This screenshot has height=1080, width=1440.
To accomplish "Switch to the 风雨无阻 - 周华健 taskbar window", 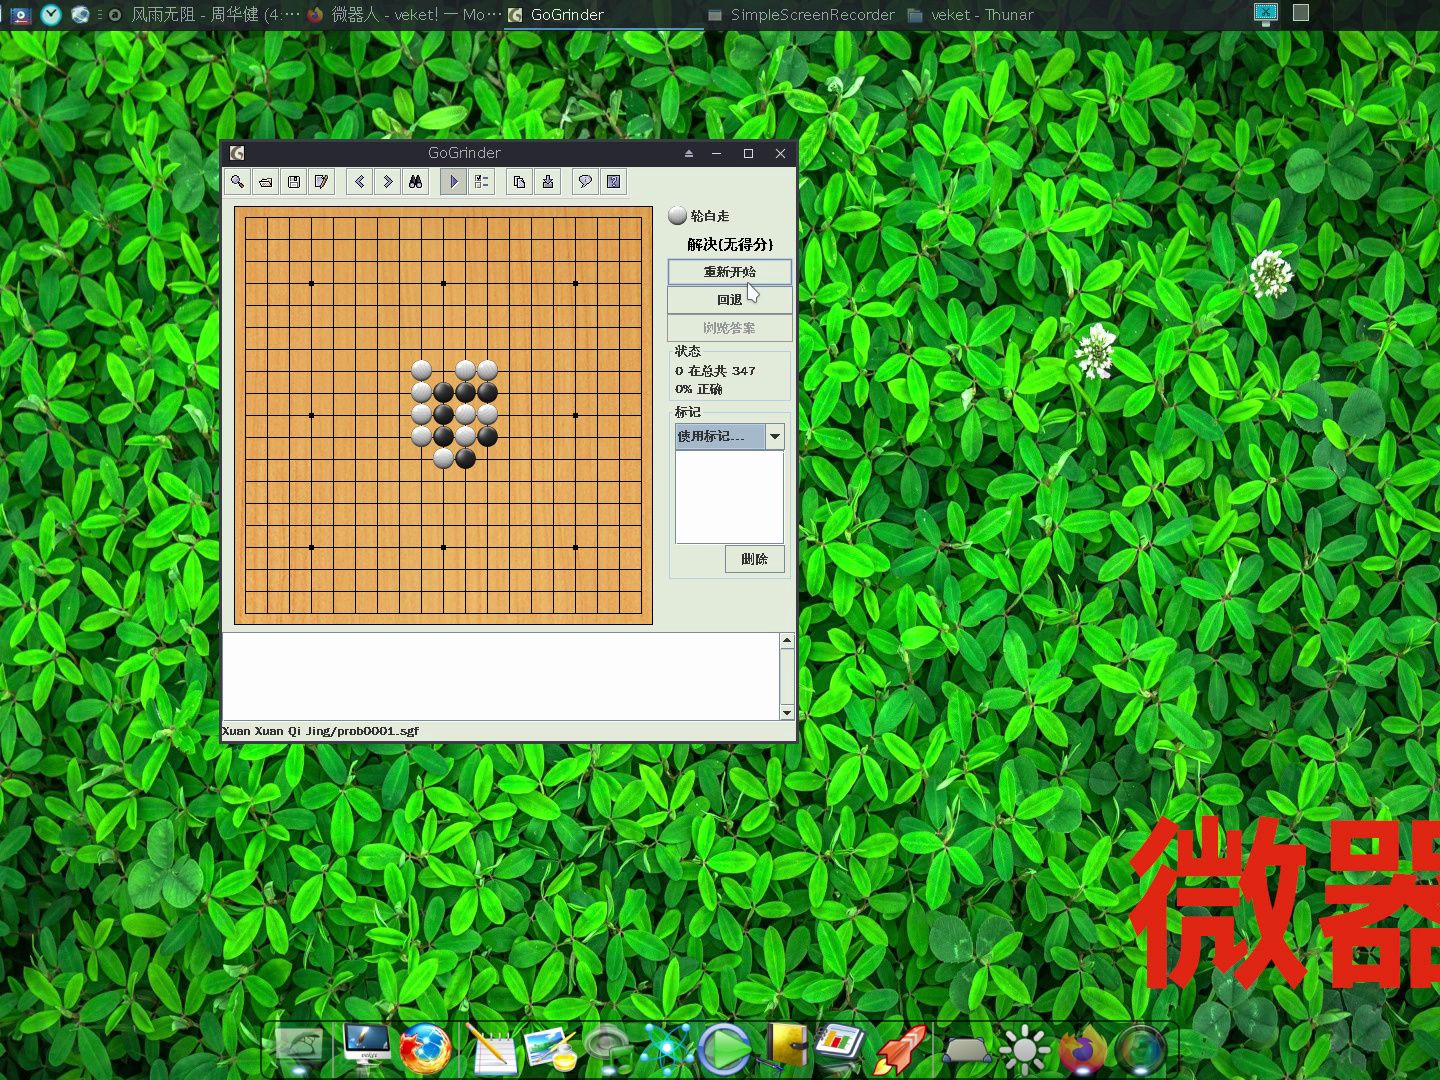I will click(x=204, y=14).
